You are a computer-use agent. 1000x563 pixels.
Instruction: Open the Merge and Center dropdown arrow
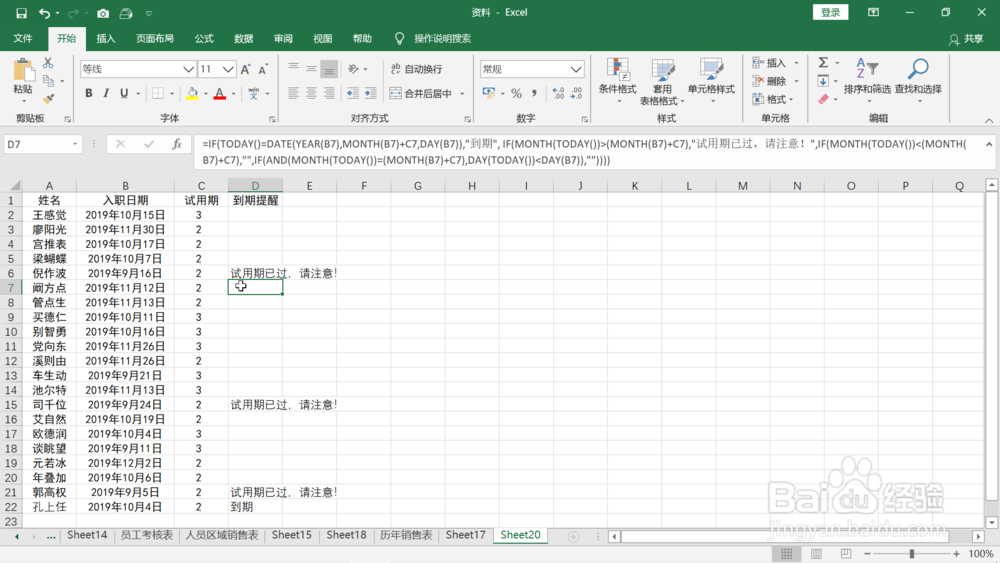point(462,94)
